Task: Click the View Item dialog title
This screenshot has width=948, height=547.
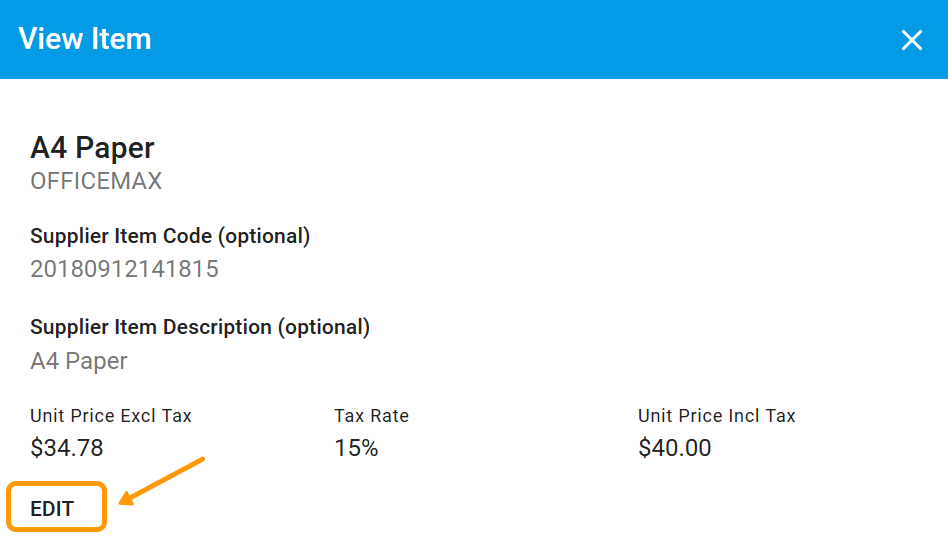Action: [x=85, y=39]
